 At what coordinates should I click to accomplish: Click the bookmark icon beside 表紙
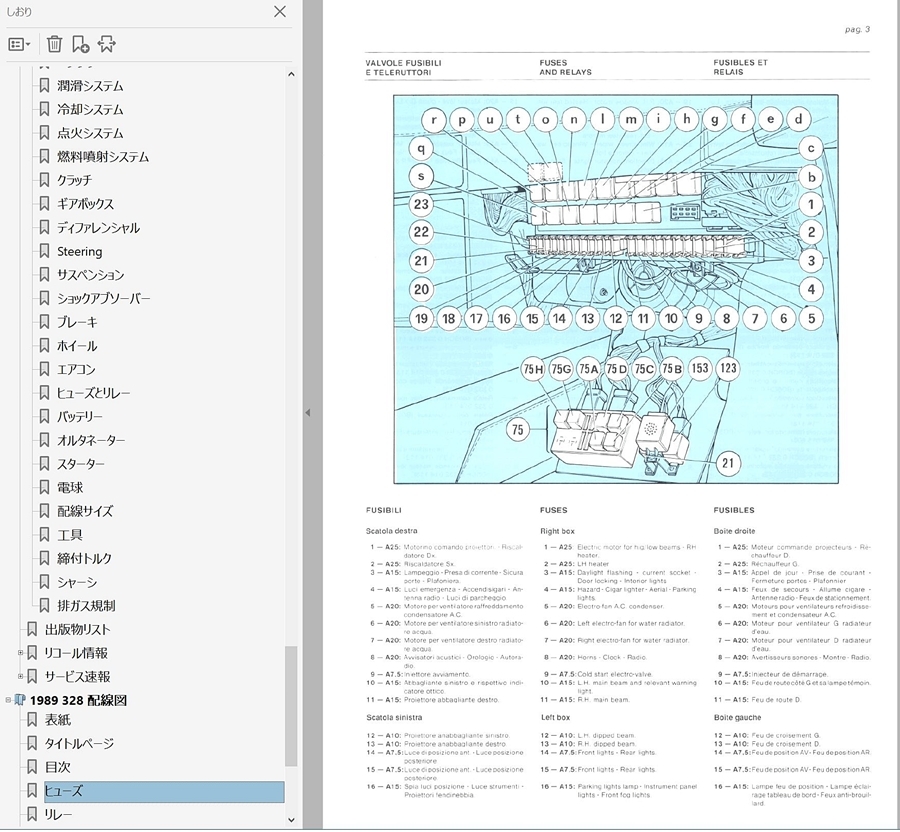coord(32,720)
